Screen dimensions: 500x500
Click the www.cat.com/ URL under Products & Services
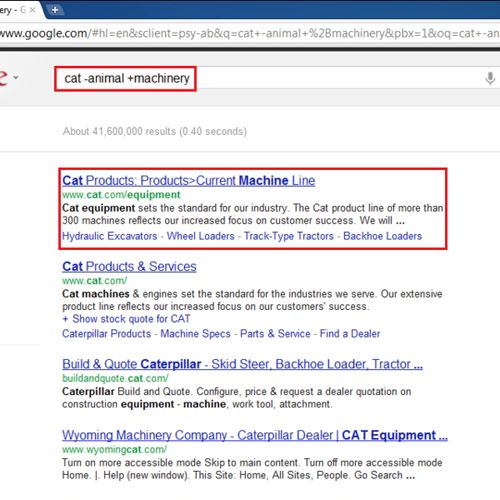pos(95,281)
